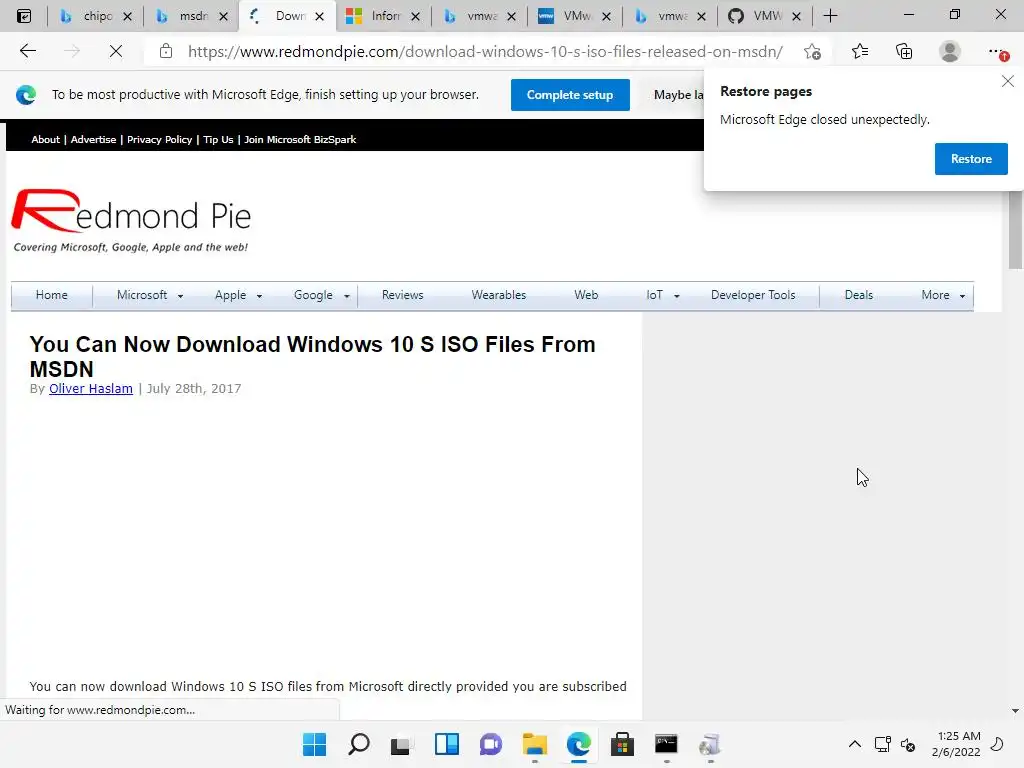The image size is (1024, 768).
Task: Close the chipo tab
Action: (x=127, y=16)
